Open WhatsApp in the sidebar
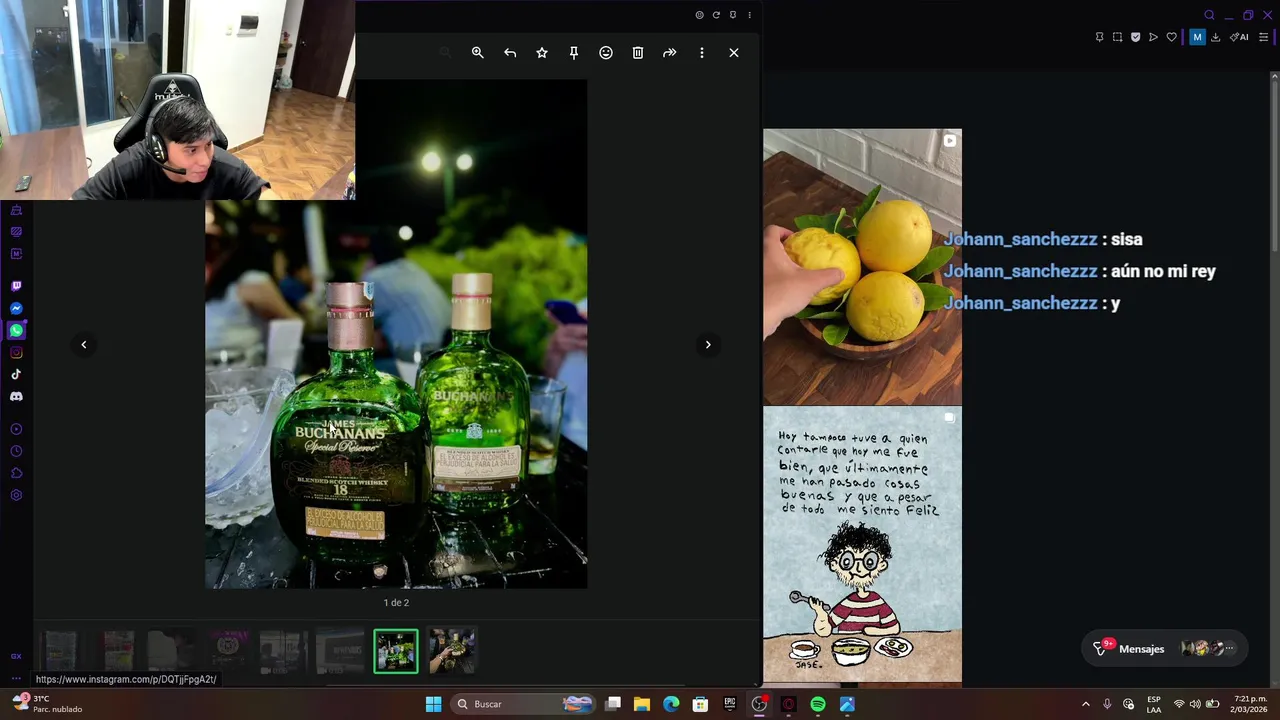The width and height of the screenshot is (1280, 720). coord(16,330)
